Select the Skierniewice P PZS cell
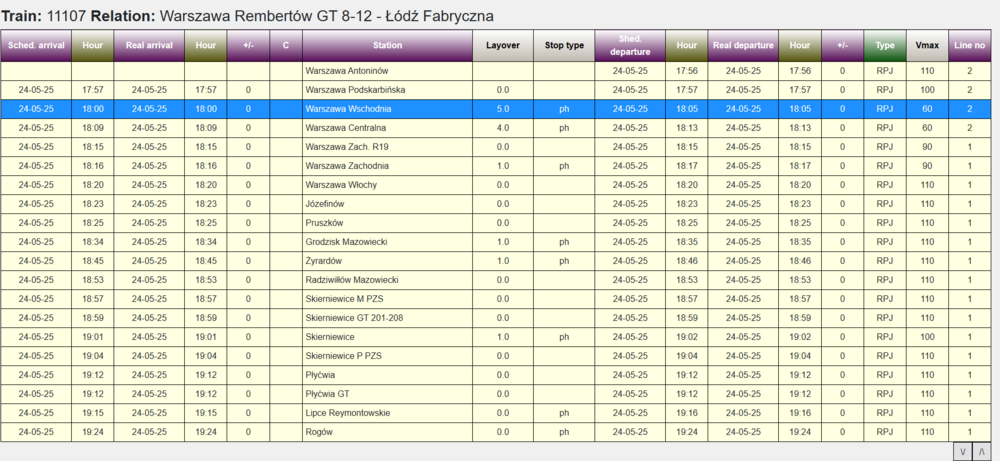This screenshot has height=461, width=1000. [388, 356]
